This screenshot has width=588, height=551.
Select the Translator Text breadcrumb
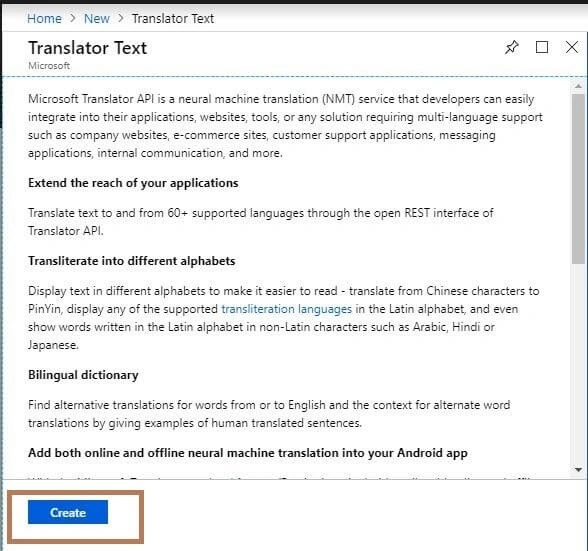pos(173,18)
